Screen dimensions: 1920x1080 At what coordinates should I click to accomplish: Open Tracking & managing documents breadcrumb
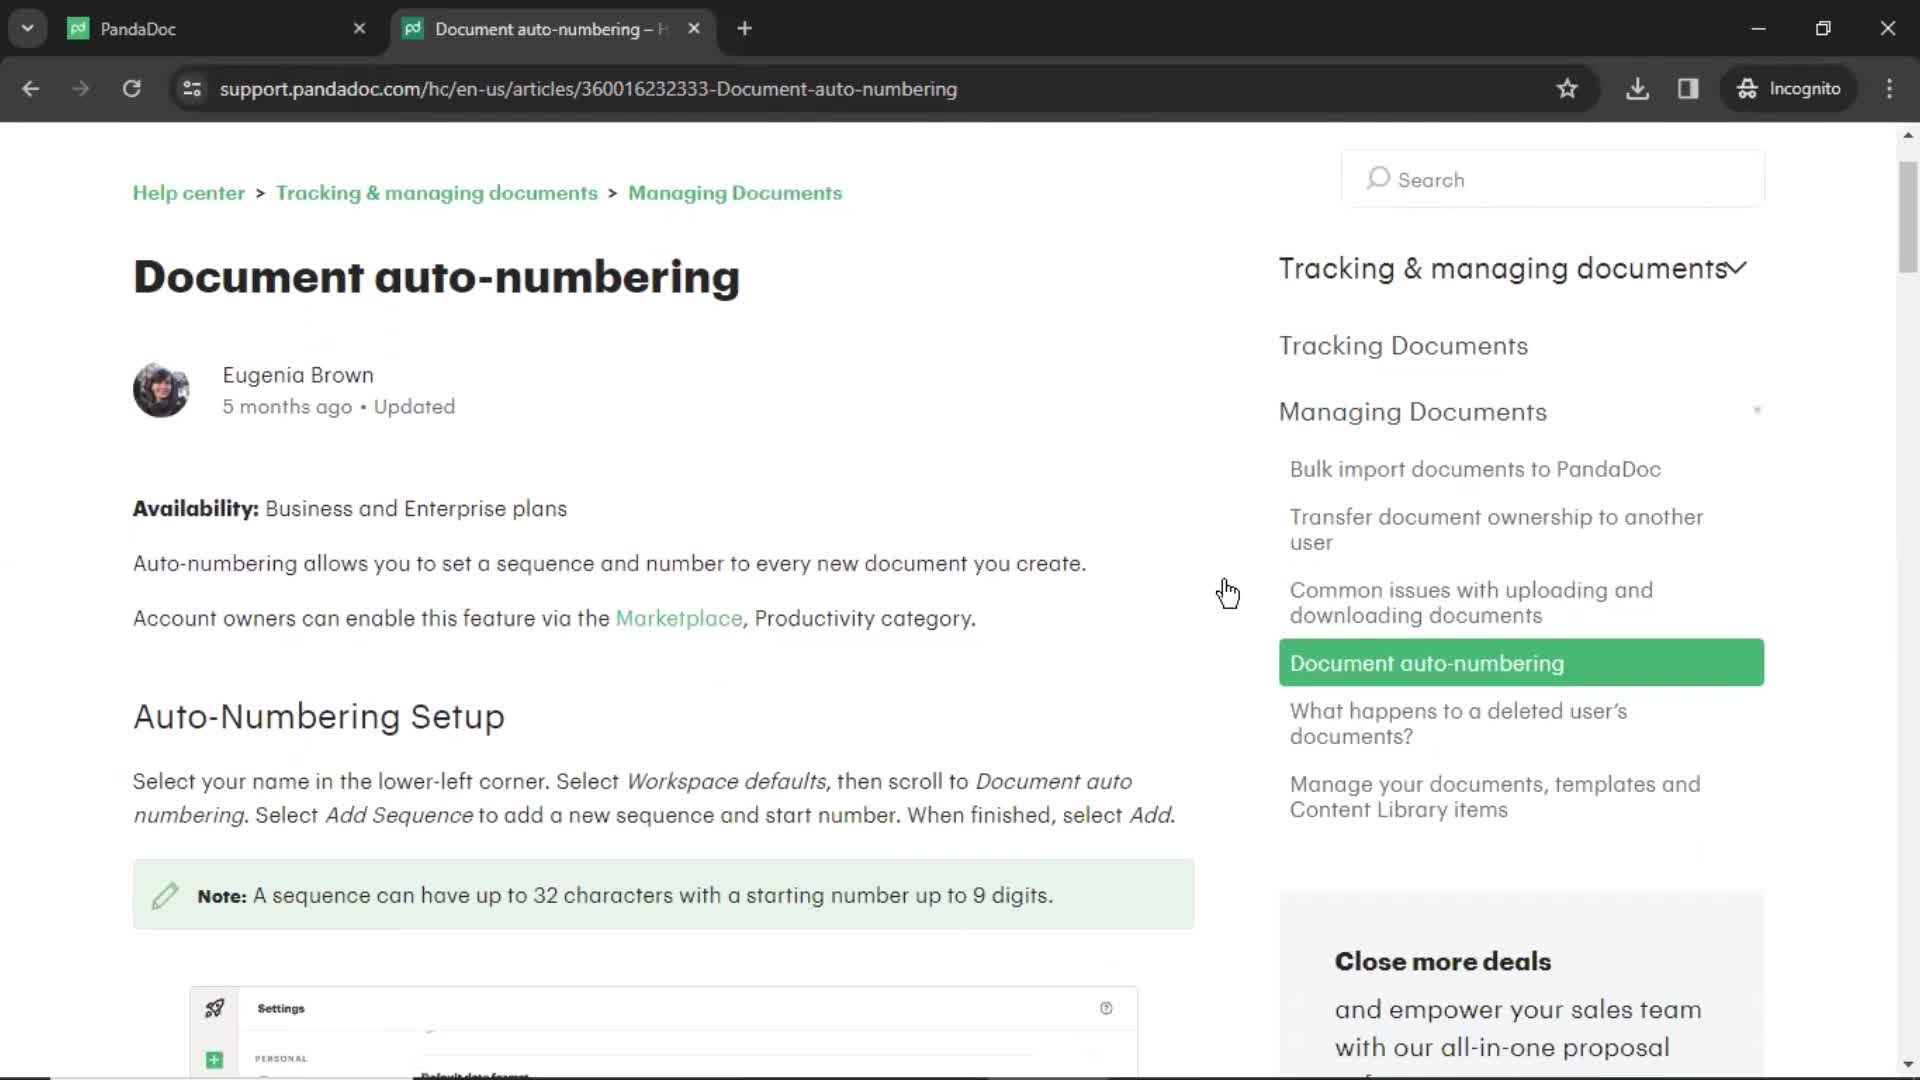tap(437, 193)
